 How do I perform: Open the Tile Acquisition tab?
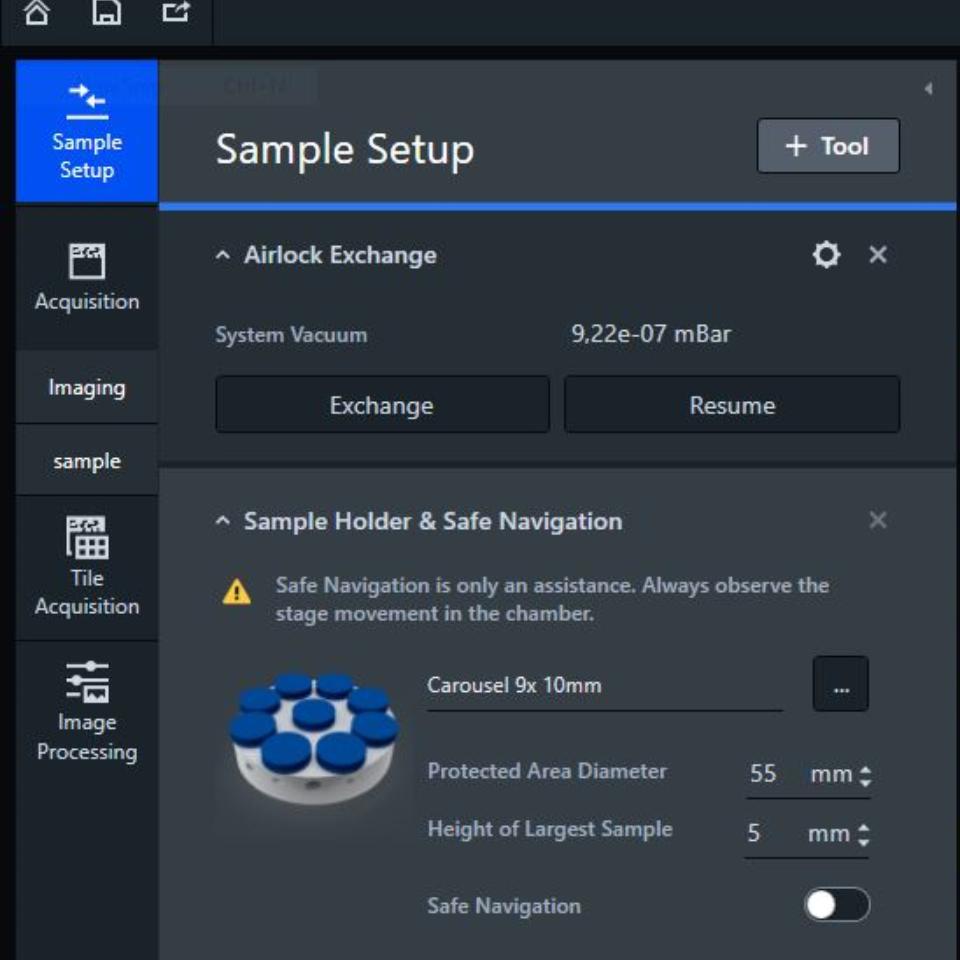(87, 568)
